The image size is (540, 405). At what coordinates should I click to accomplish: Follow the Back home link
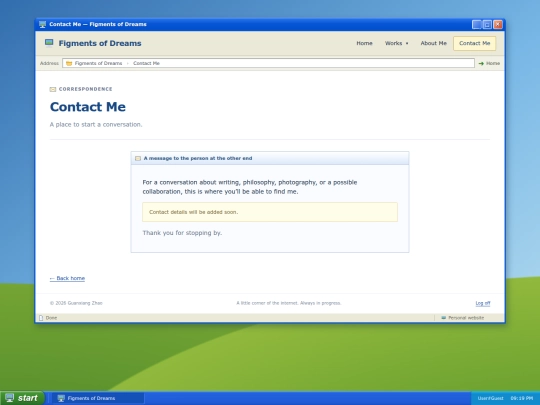[67, 278]
